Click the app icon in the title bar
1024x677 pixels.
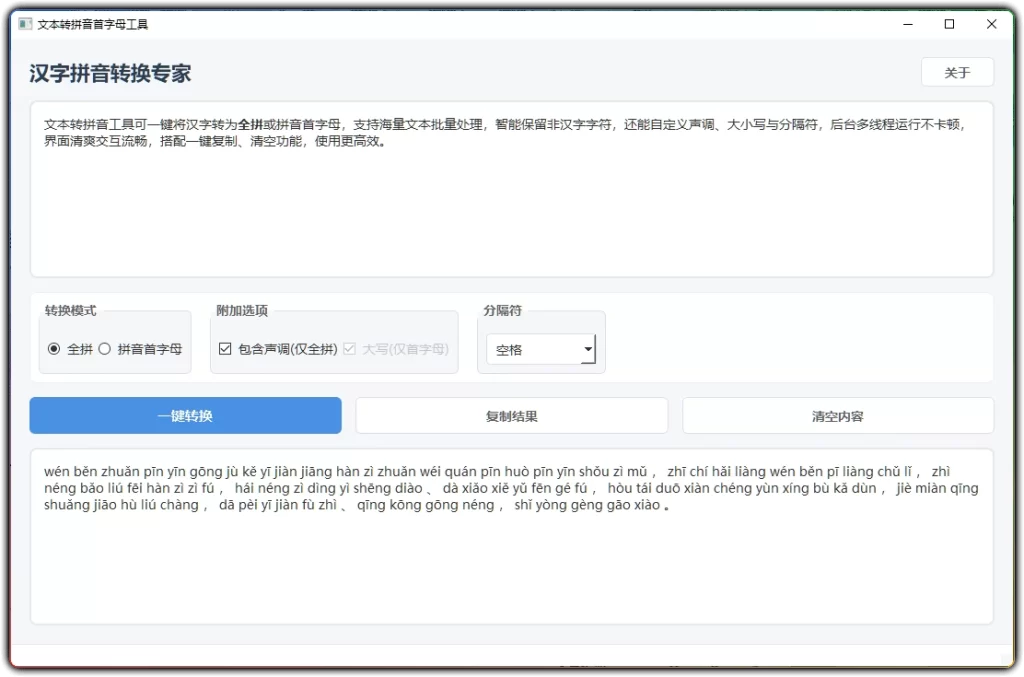pos(24,23)
